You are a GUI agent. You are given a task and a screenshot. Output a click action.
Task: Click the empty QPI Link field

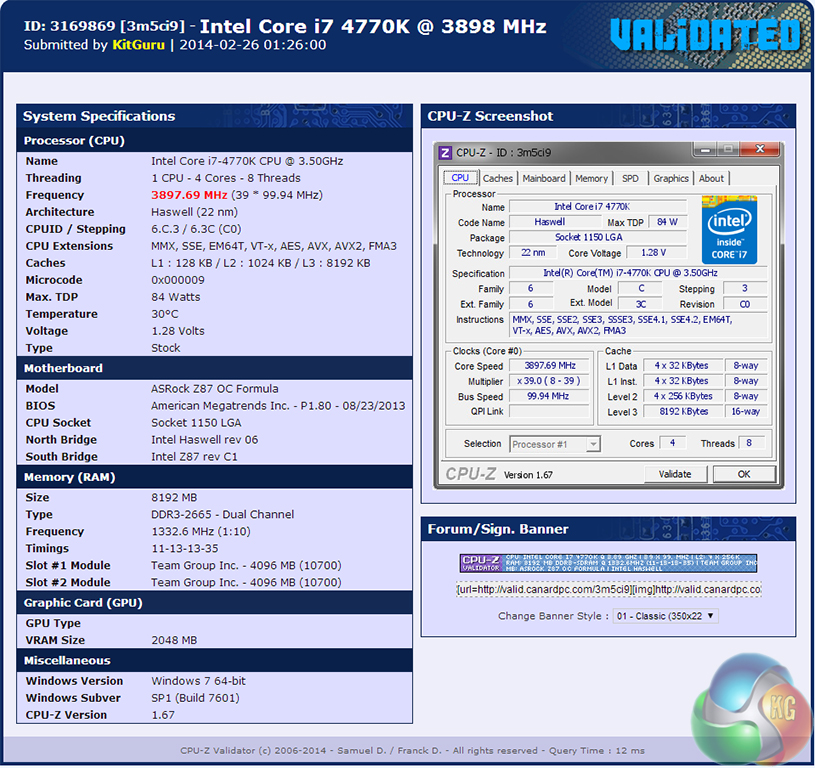coord(549,412)
